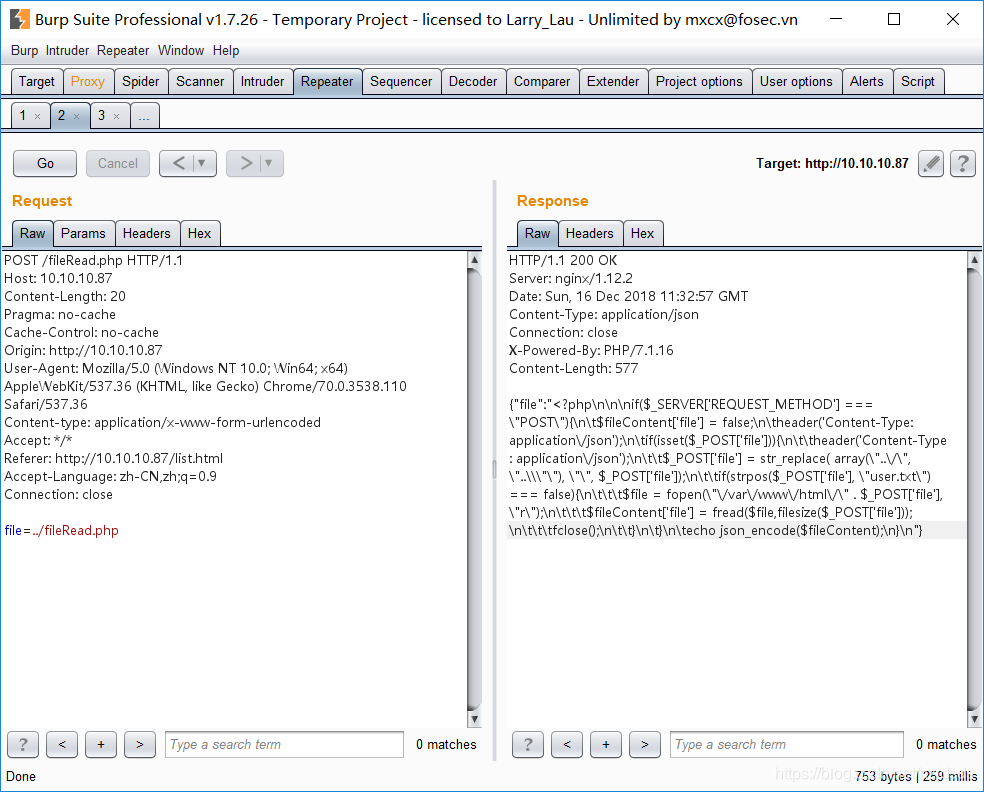The width and height of the screenshot is (984, 792).
Task: Open response search help question button
Action: pos(528,744)
